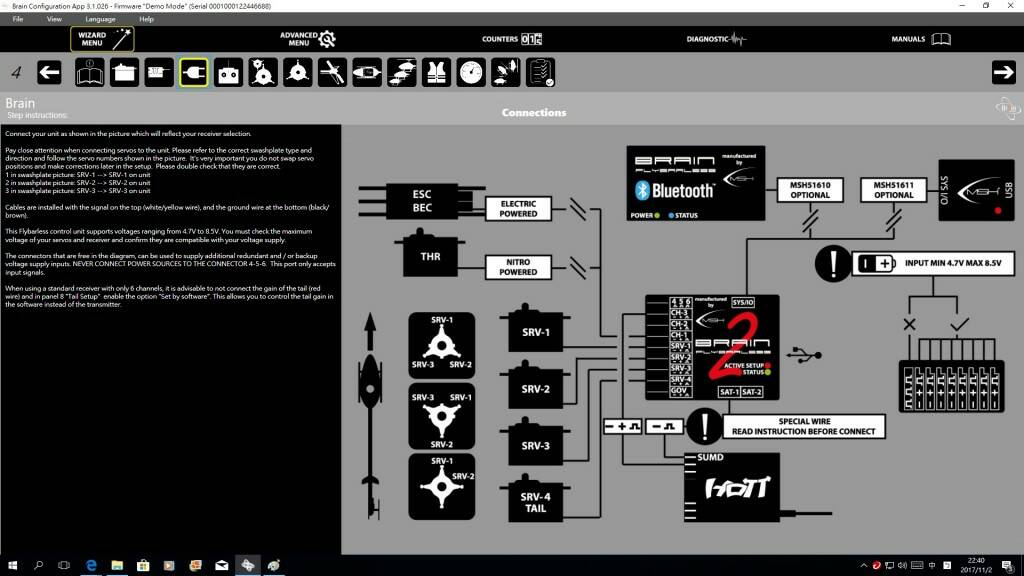Image resolution: width=1024 pixels, height=576 pixels.
Task: Click the top swashplate diagram tile
Action: pyautogui.click(x=441, y=345)
